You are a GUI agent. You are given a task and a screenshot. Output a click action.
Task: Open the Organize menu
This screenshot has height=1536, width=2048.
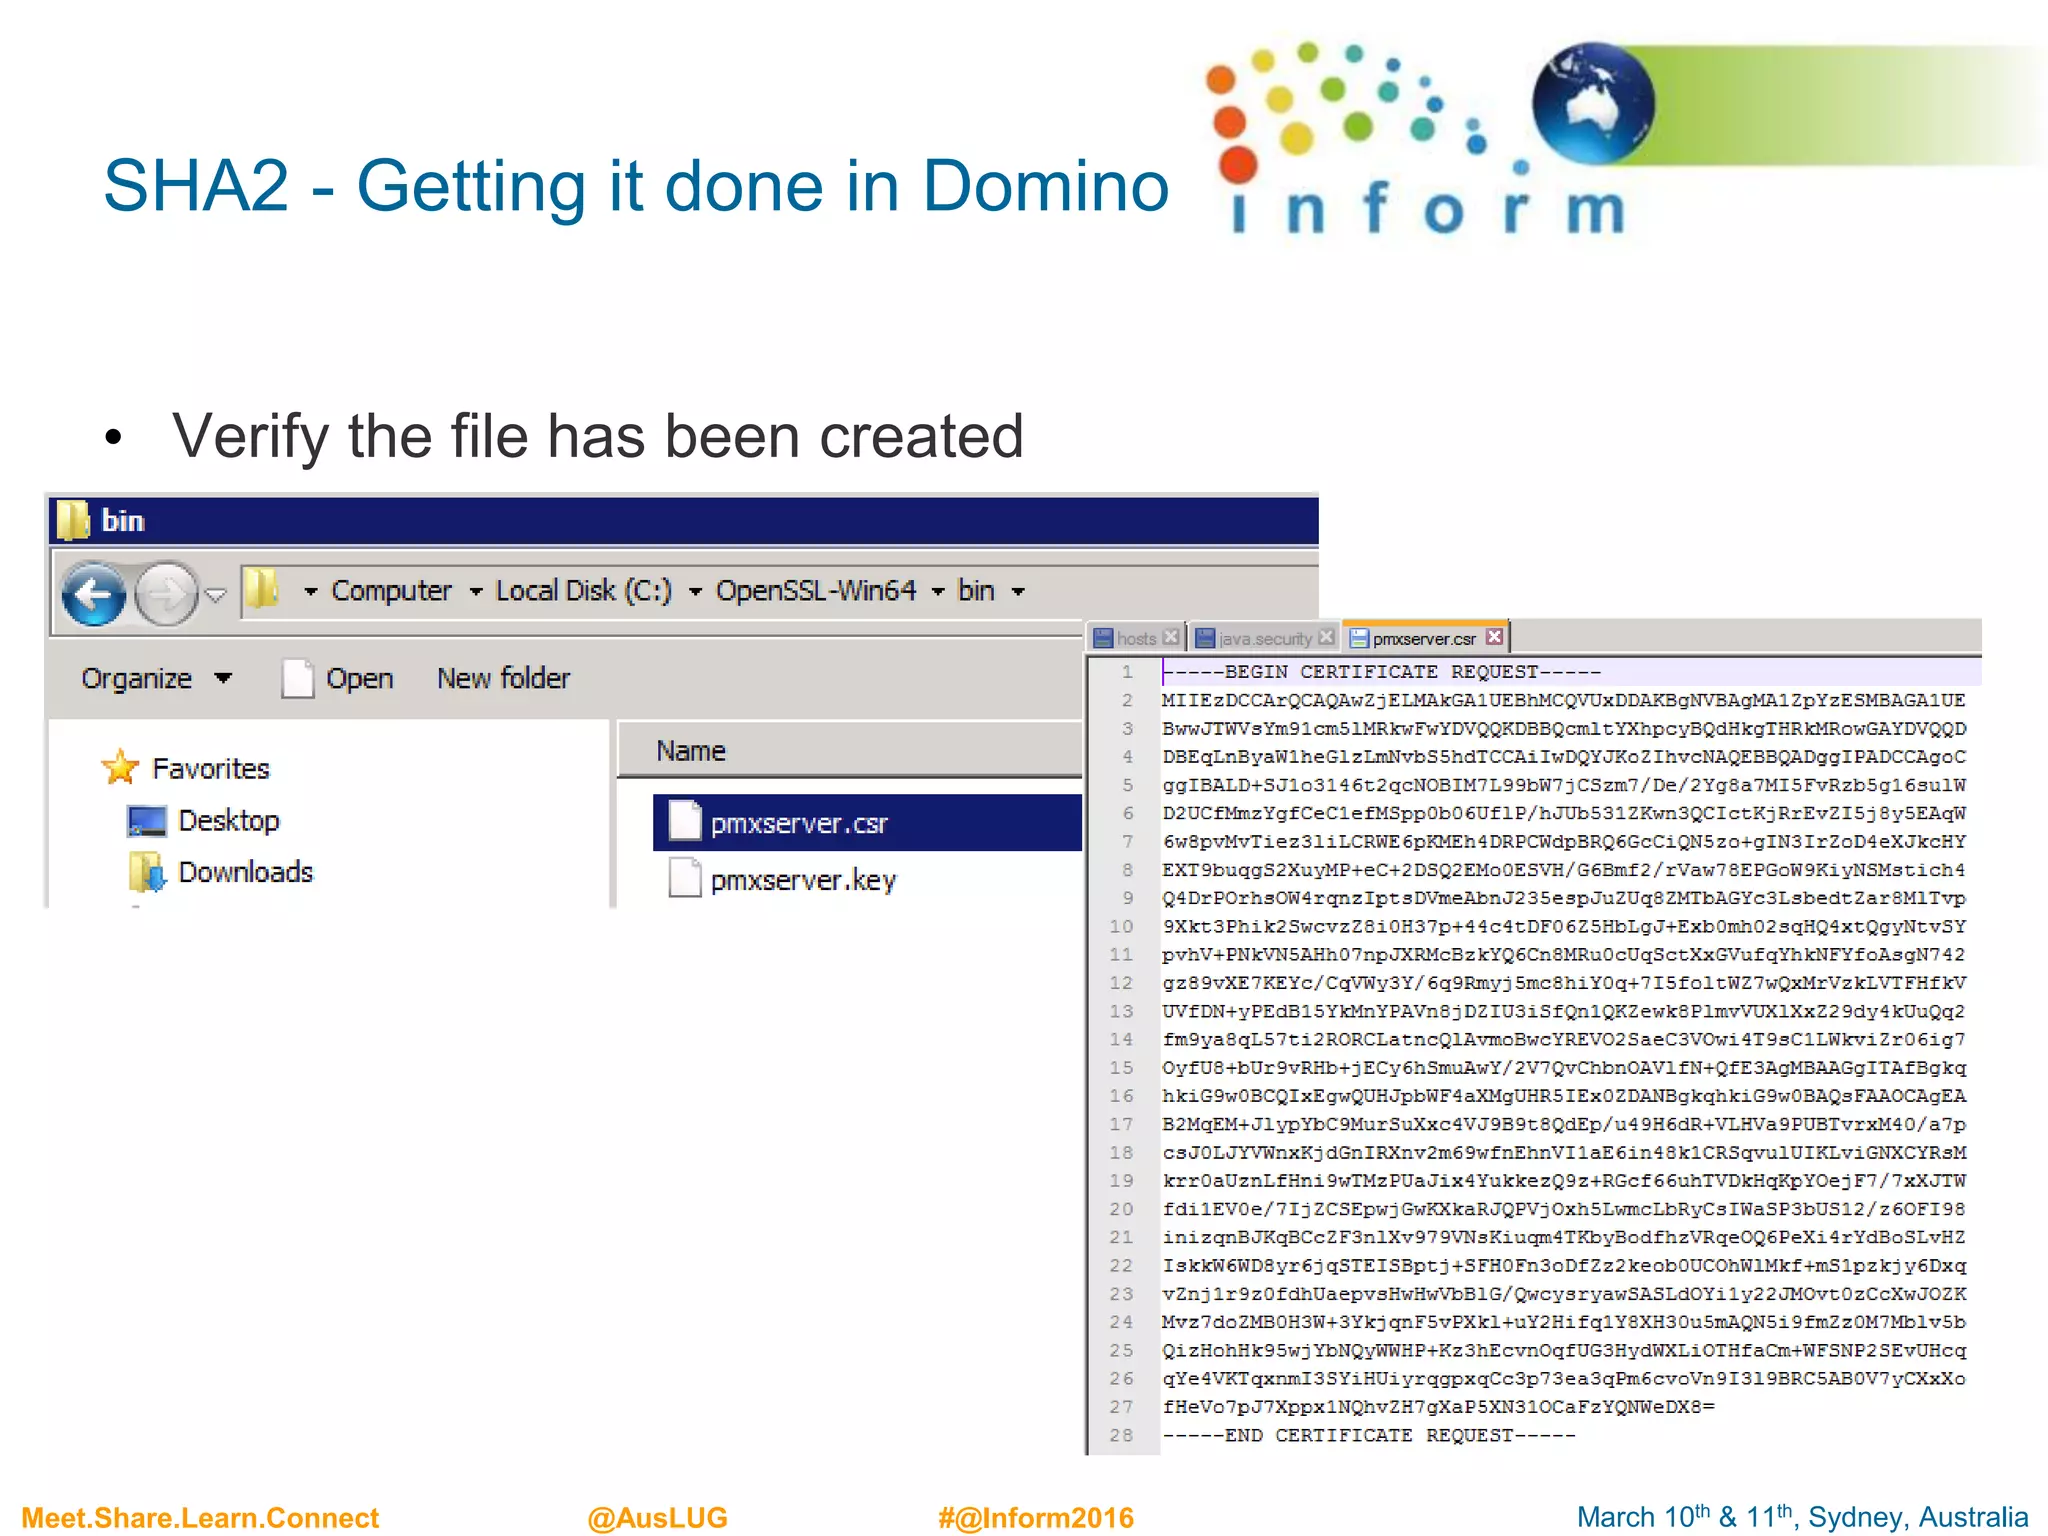(157, 679)
